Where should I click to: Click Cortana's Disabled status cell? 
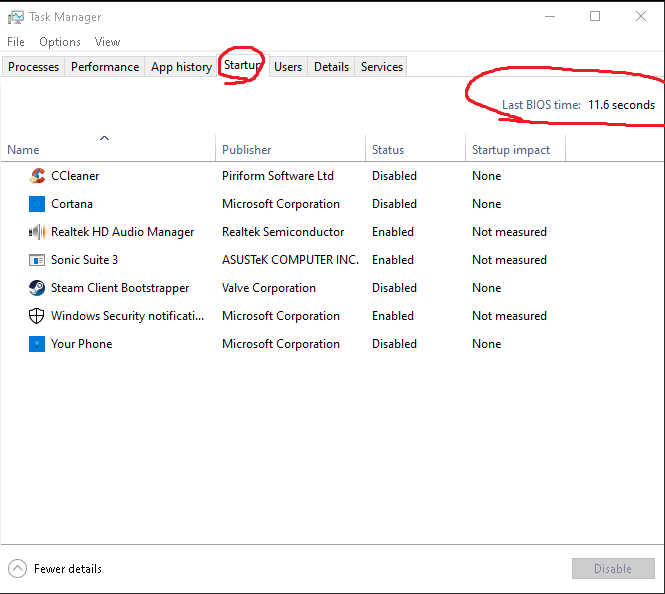point(394,204)
